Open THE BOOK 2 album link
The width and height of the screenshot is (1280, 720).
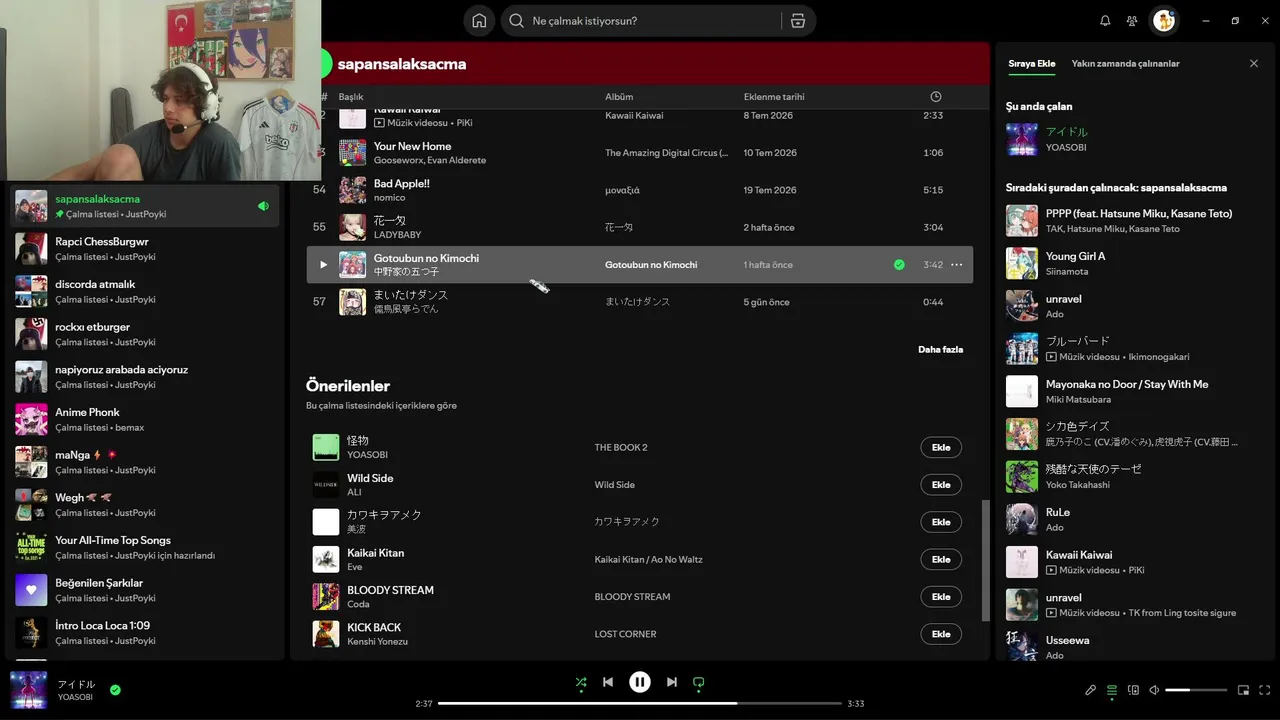point(621,447)
